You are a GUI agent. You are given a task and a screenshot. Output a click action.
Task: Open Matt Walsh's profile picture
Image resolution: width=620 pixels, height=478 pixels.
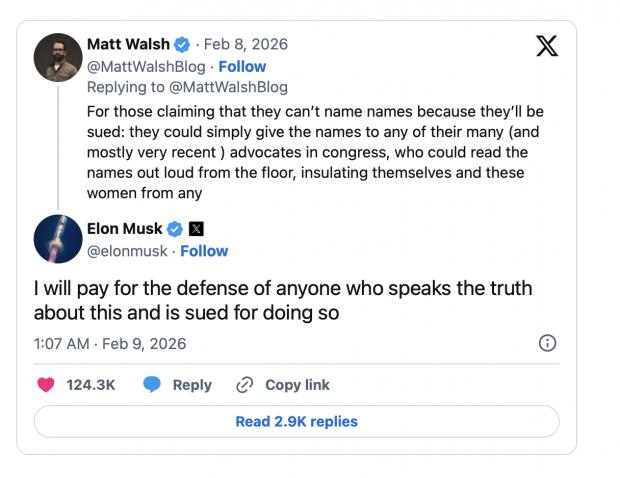click(x=58, y=57)
